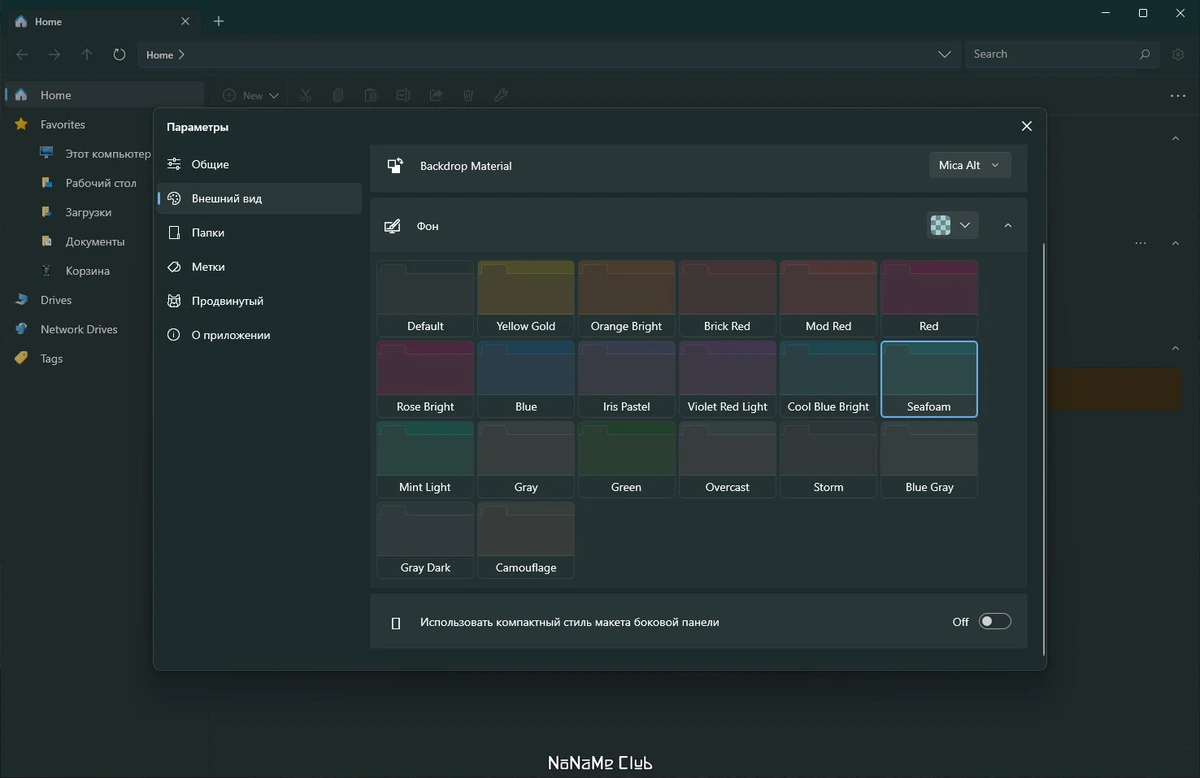Click the Copy icon in the toolbar
This screenshot has width=1200, height=778.
tap(338, 95)
